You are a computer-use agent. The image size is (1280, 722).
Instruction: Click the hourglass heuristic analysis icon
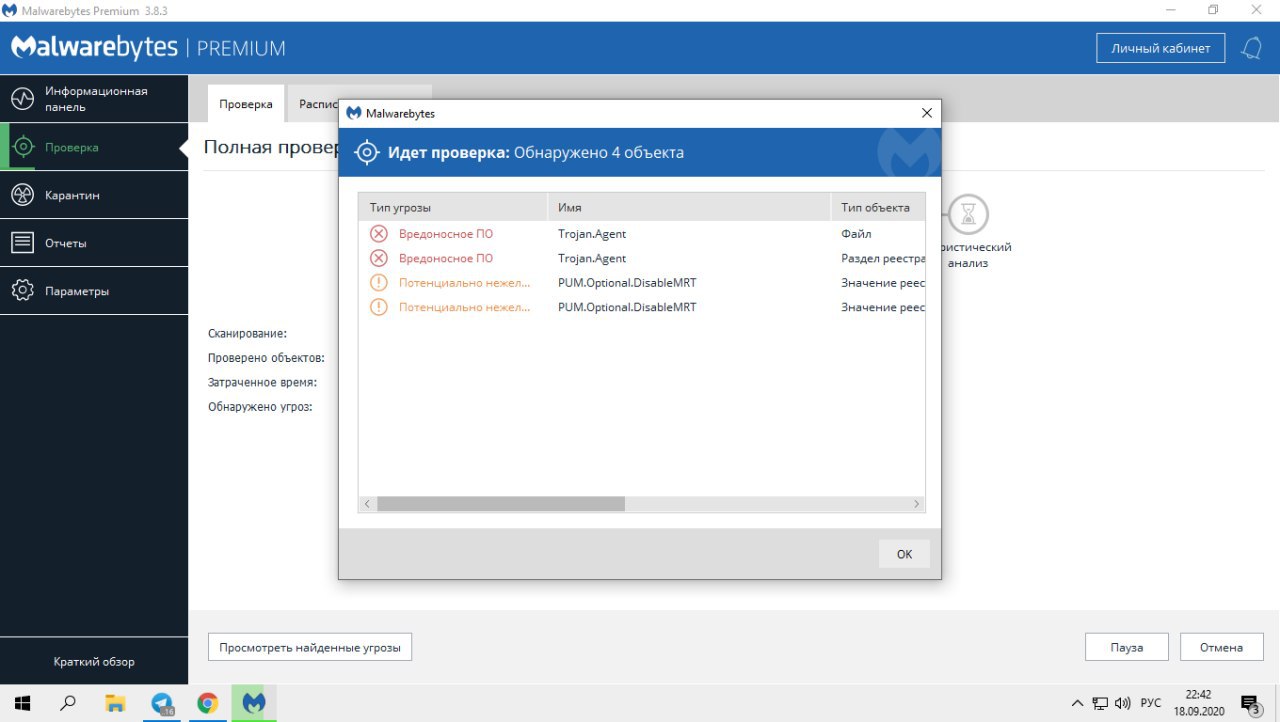tap(968, 213)
